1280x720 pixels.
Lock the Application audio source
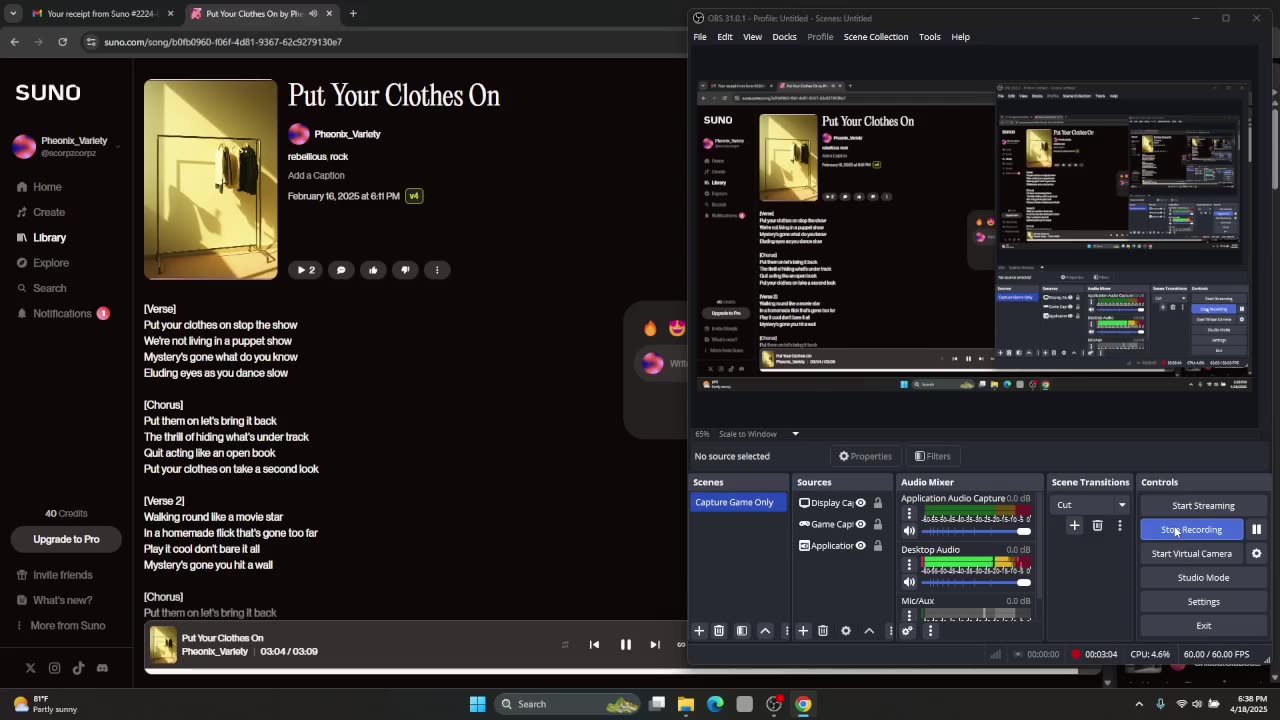coord(878,545)
